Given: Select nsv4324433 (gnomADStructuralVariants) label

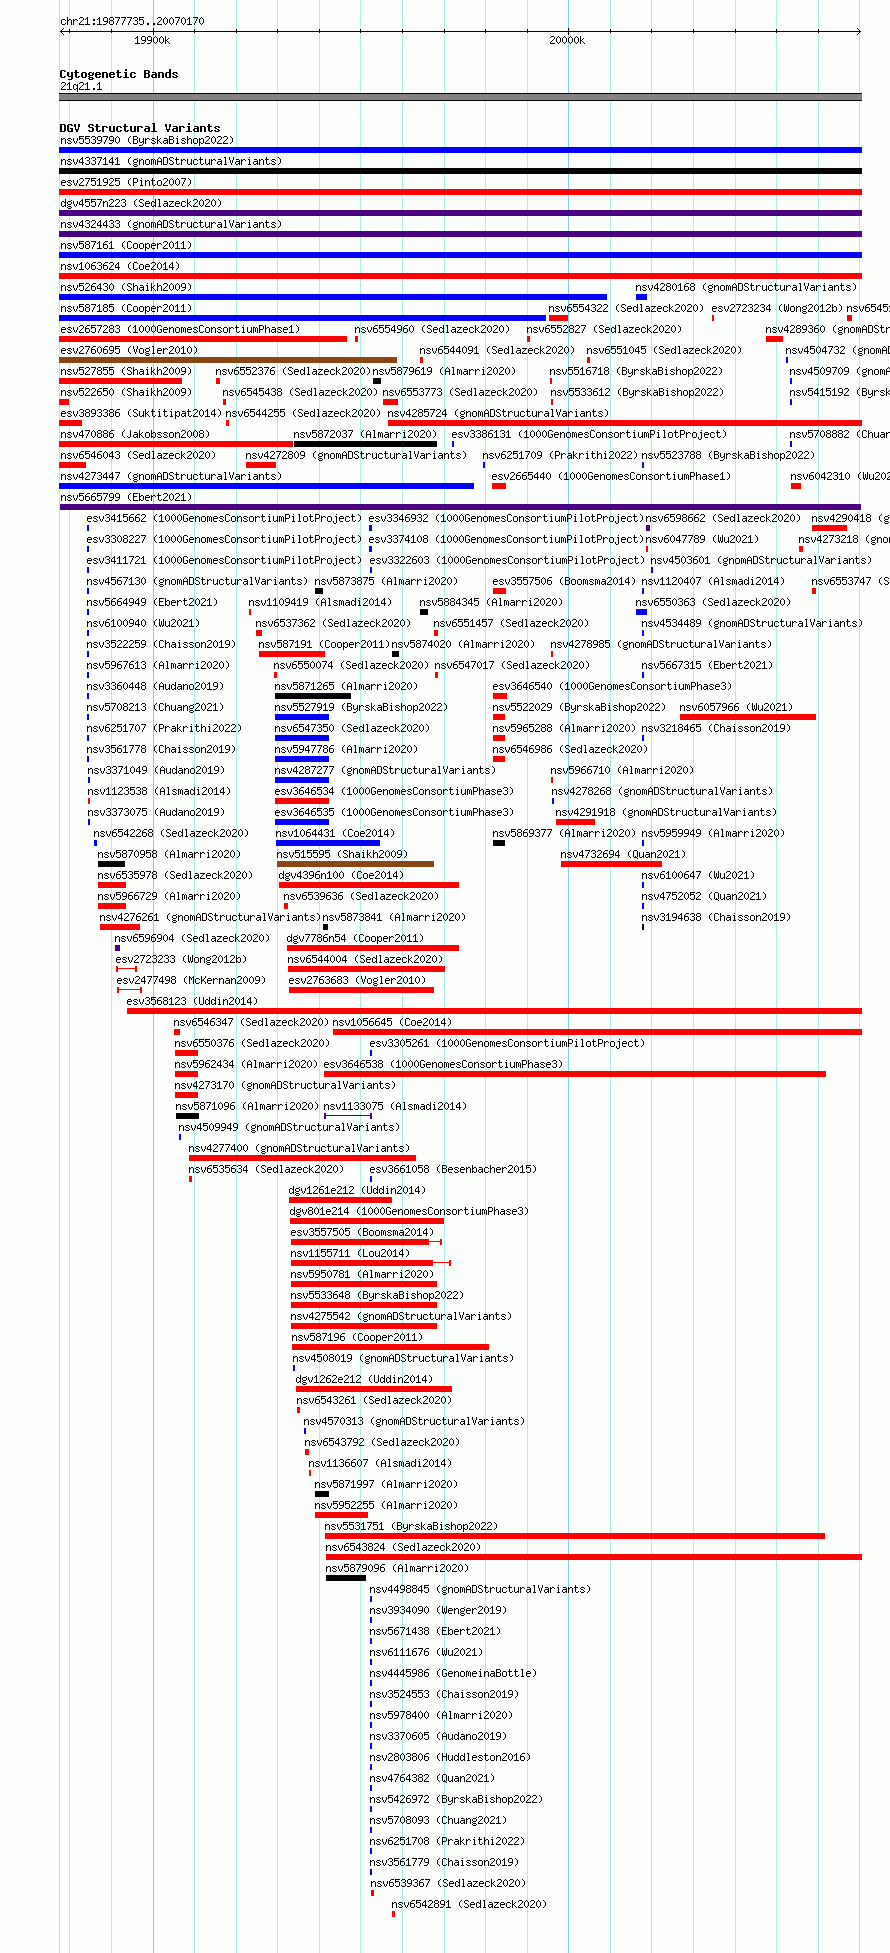Looking at the screenshot, I should click(171, 224).
